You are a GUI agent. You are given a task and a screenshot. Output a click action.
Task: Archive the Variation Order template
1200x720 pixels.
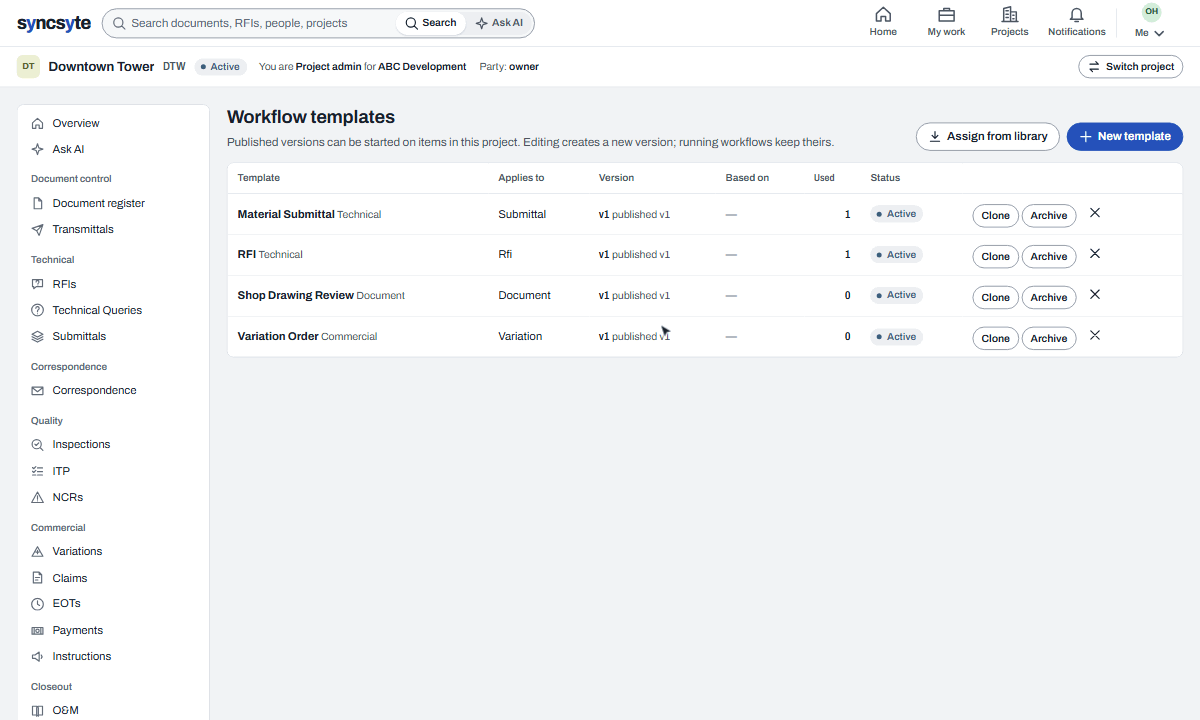click(1049, 338)
